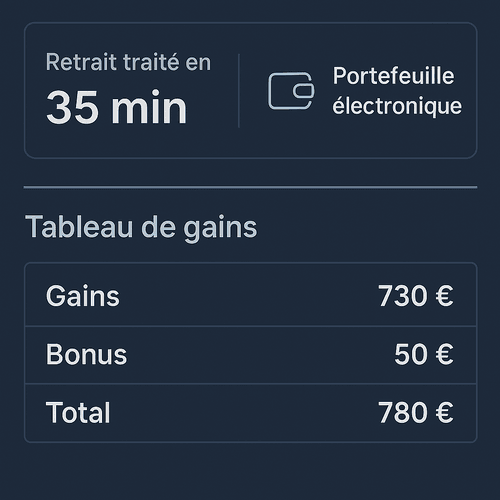Image resolution: width=500 pixels, height=500 pixels.
Task: Click the 50 € bonus amount
Action: click(424, 354)
